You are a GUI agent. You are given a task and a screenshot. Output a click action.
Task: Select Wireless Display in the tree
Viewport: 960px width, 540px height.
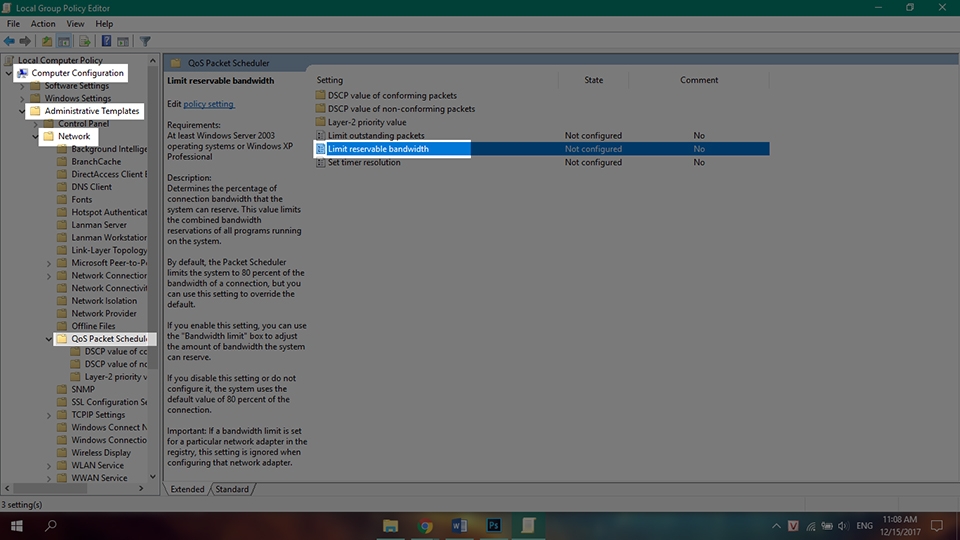[x=101, y=452]
